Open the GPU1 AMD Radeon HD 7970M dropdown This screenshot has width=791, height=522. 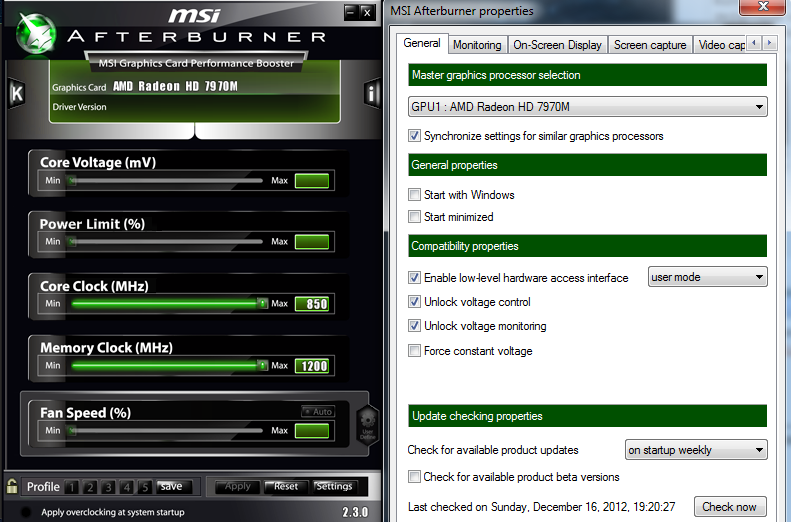(587, 107)
